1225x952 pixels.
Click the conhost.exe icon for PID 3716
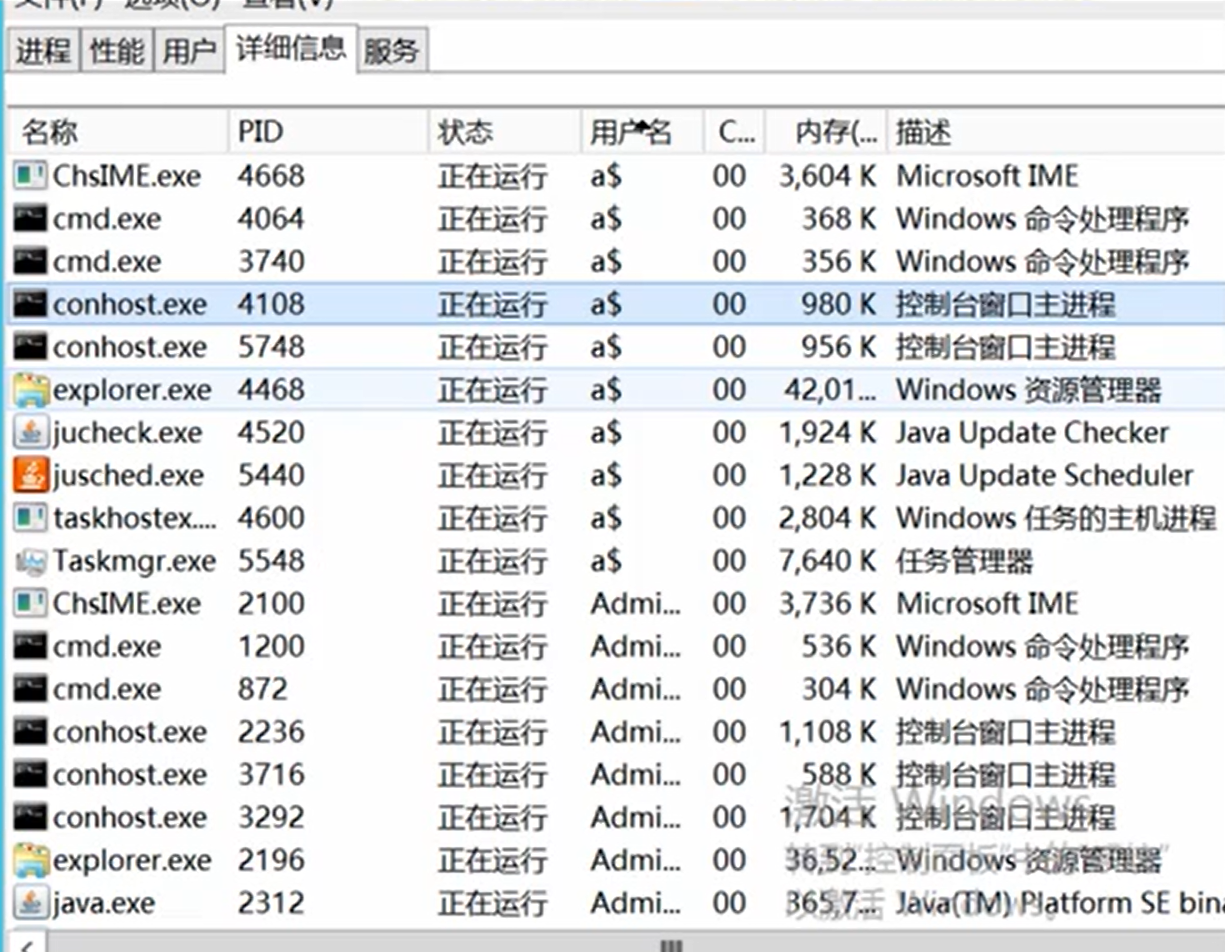point(31,775)
